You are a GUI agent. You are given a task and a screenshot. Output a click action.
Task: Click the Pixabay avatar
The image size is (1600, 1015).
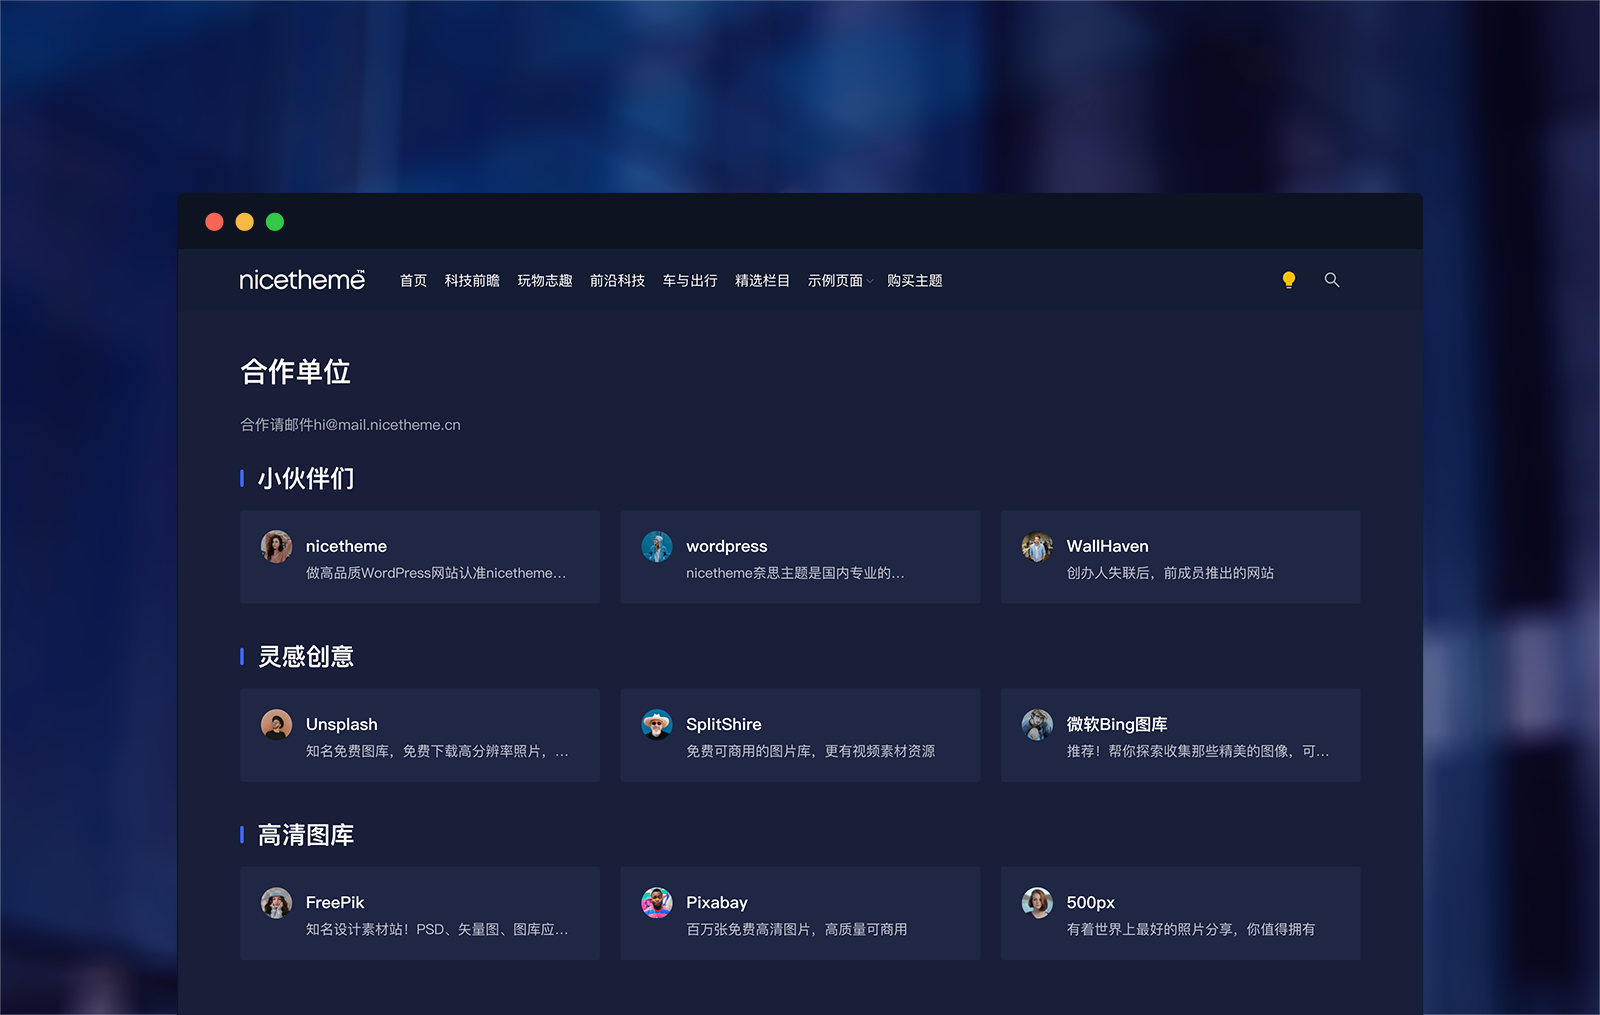656,903
